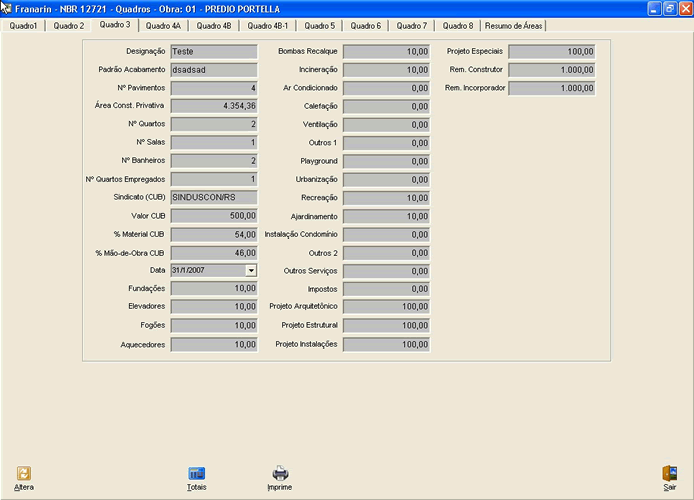The image size is (694, 500).
Task: Minimize the Franarin window
Action: (x=655, y=8)
